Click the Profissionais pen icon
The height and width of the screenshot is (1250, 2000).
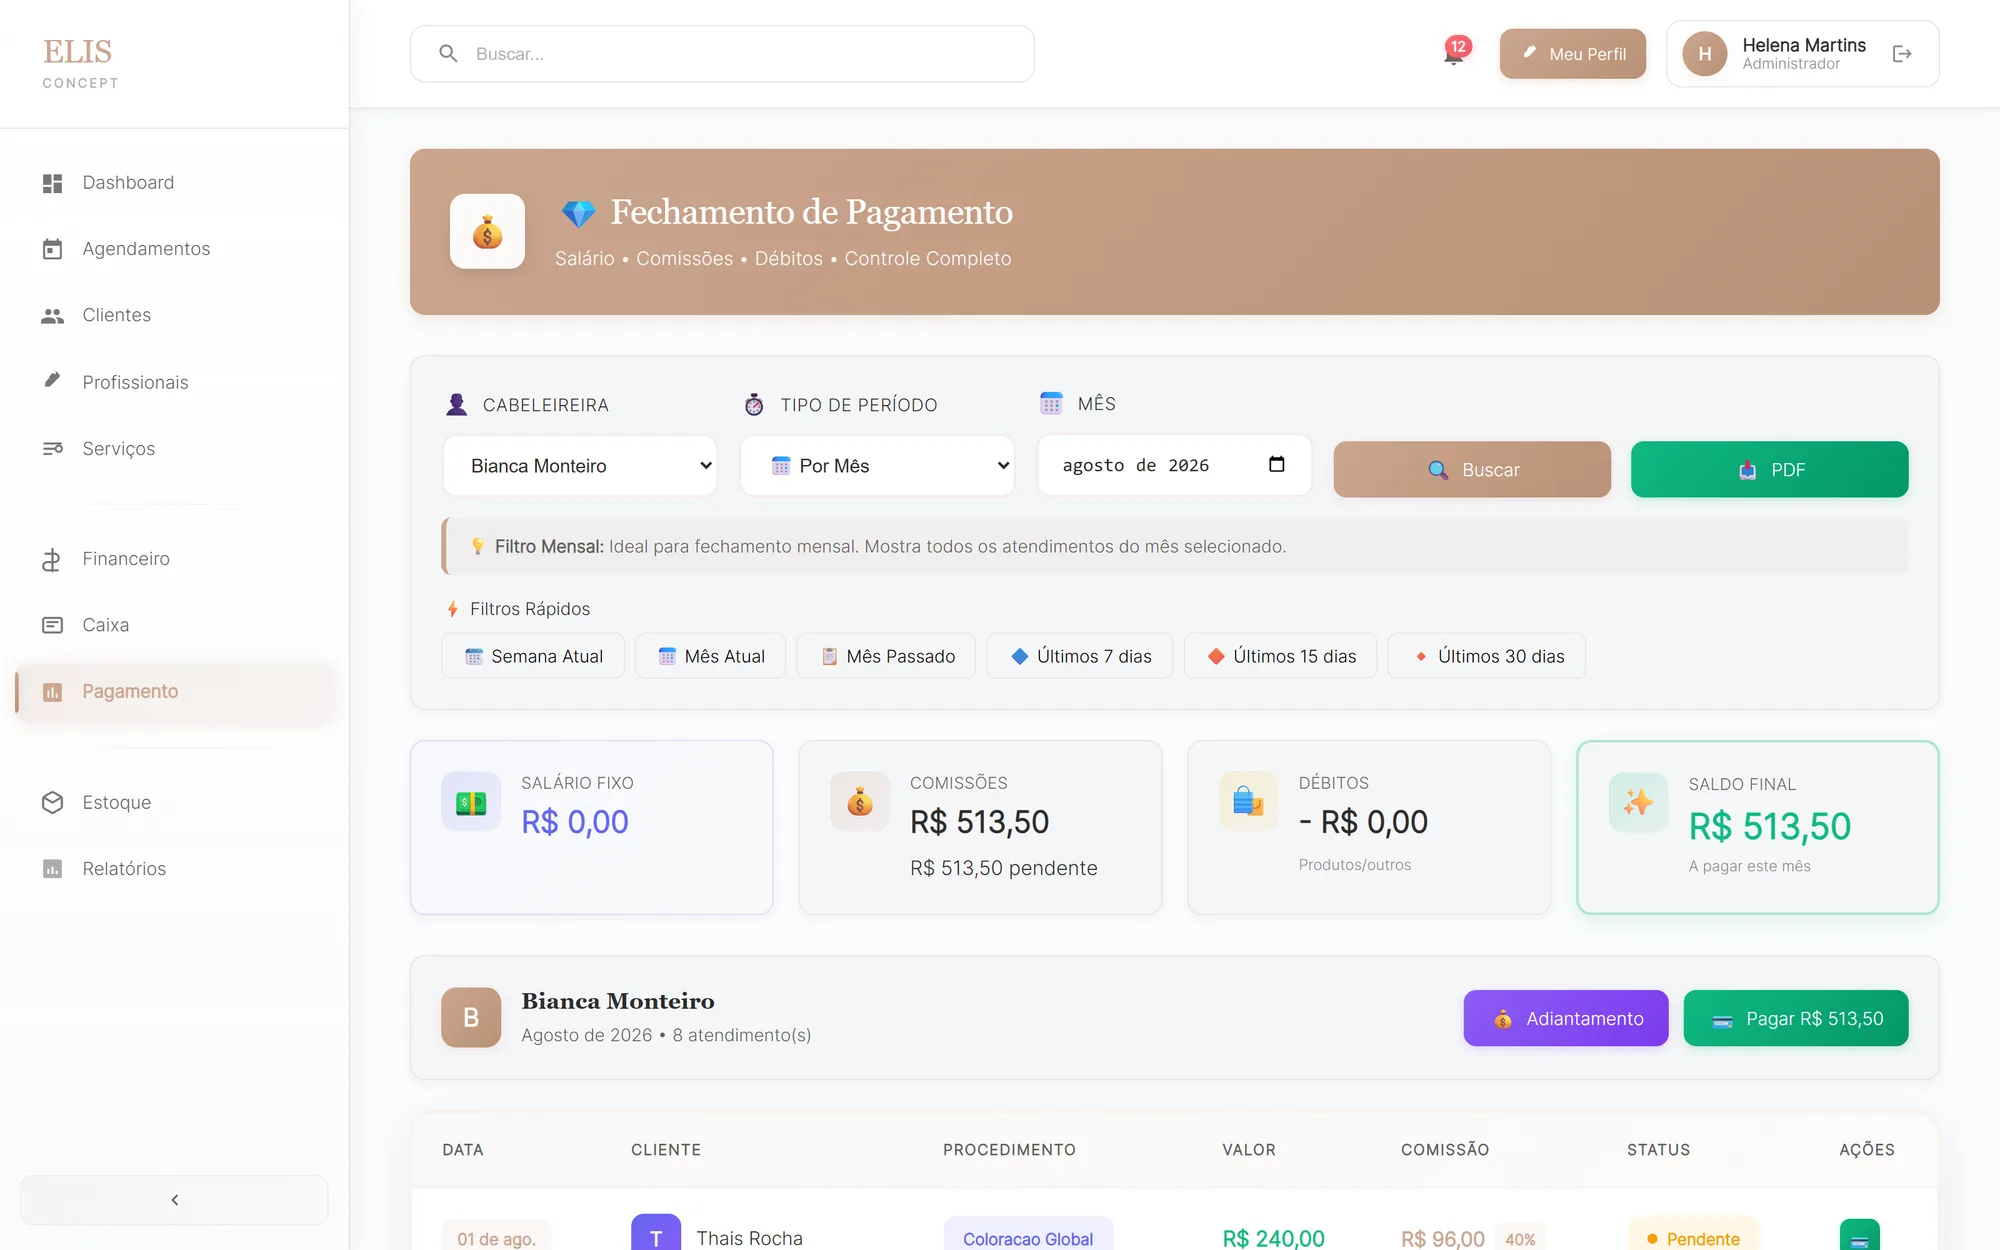click(x=52, y=381)
